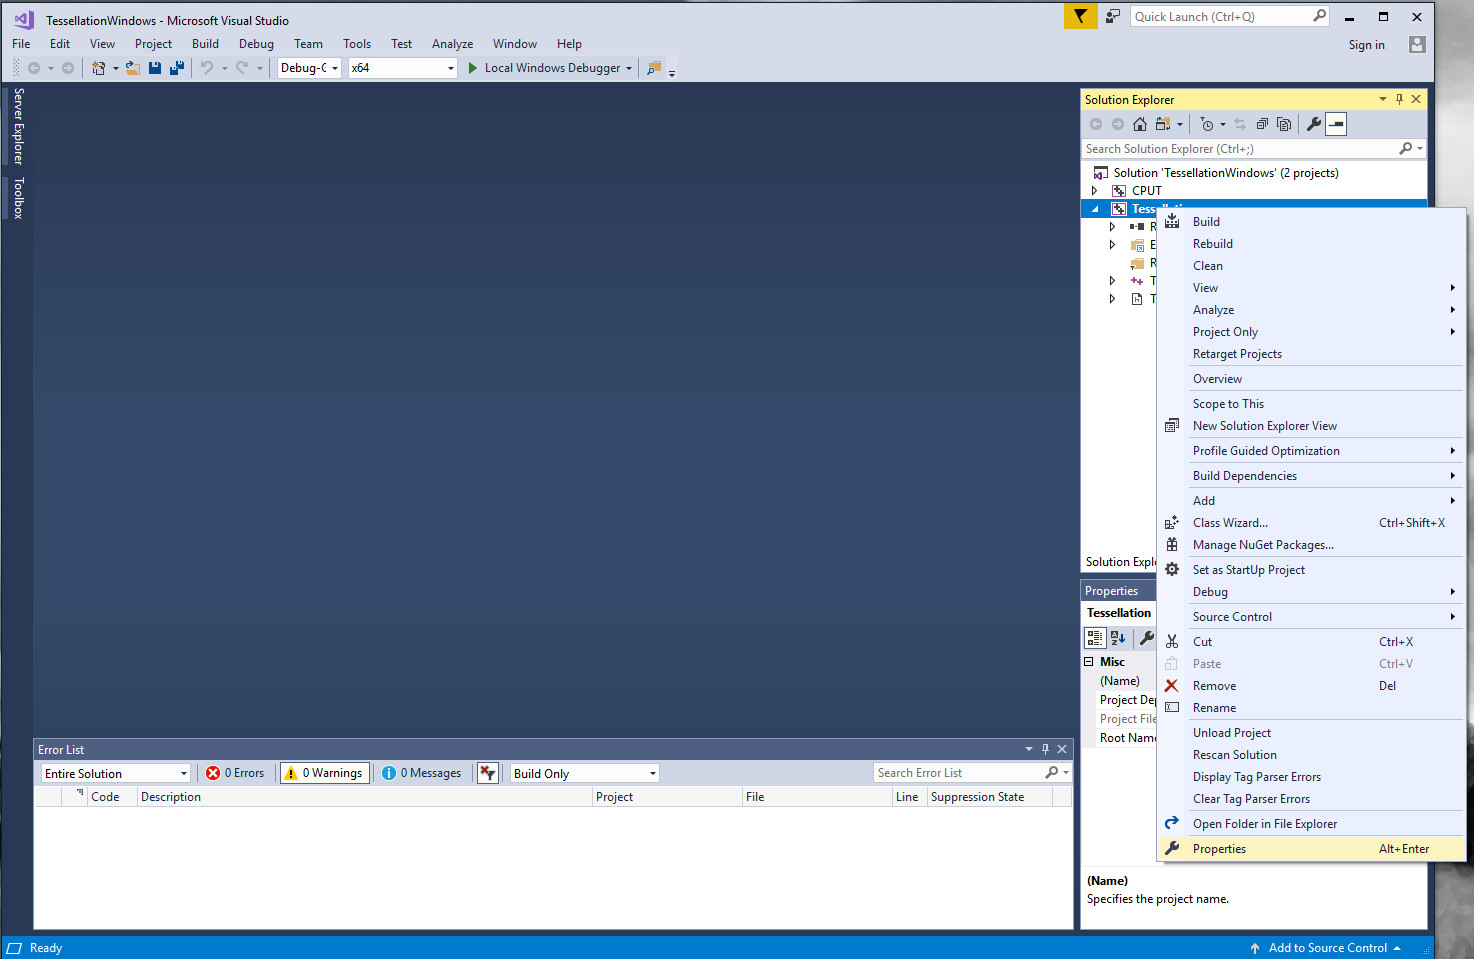Screen dimensions: 1474x959
Task: Click the Find in Files toolbar icon
Action: [x=654, y=68]
